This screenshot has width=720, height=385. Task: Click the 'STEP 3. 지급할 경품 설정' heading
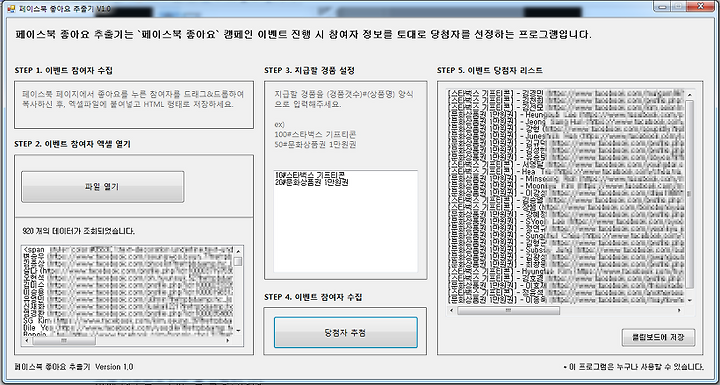[309, 70]
